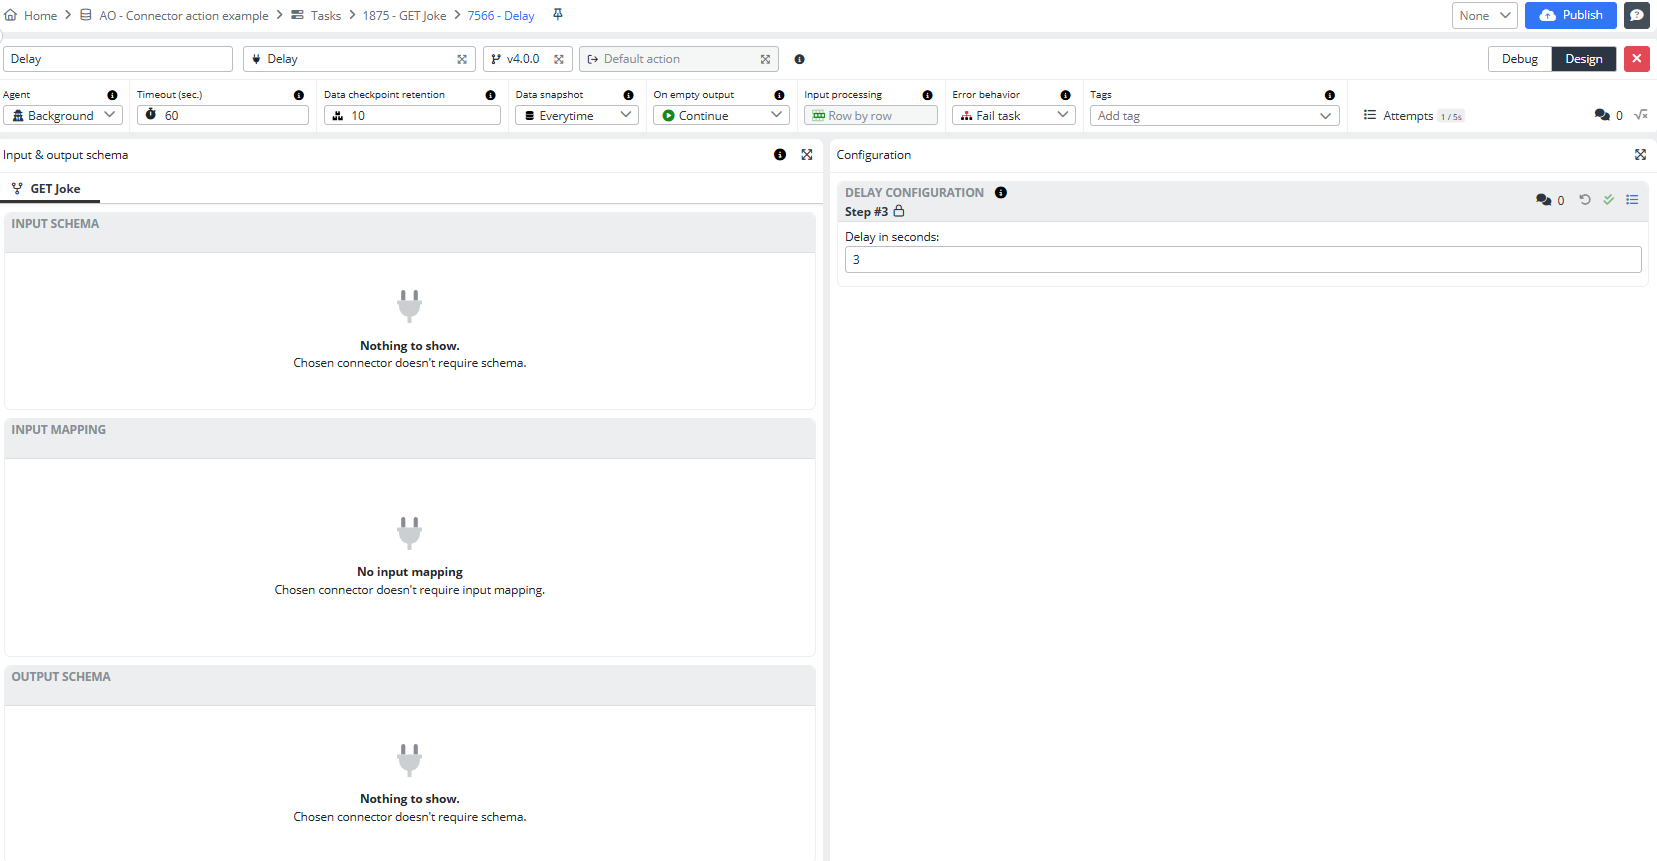Go to Tasks in the breadcrumb
This screenshot has width=1657, height=861.
(x=325, y=16)
